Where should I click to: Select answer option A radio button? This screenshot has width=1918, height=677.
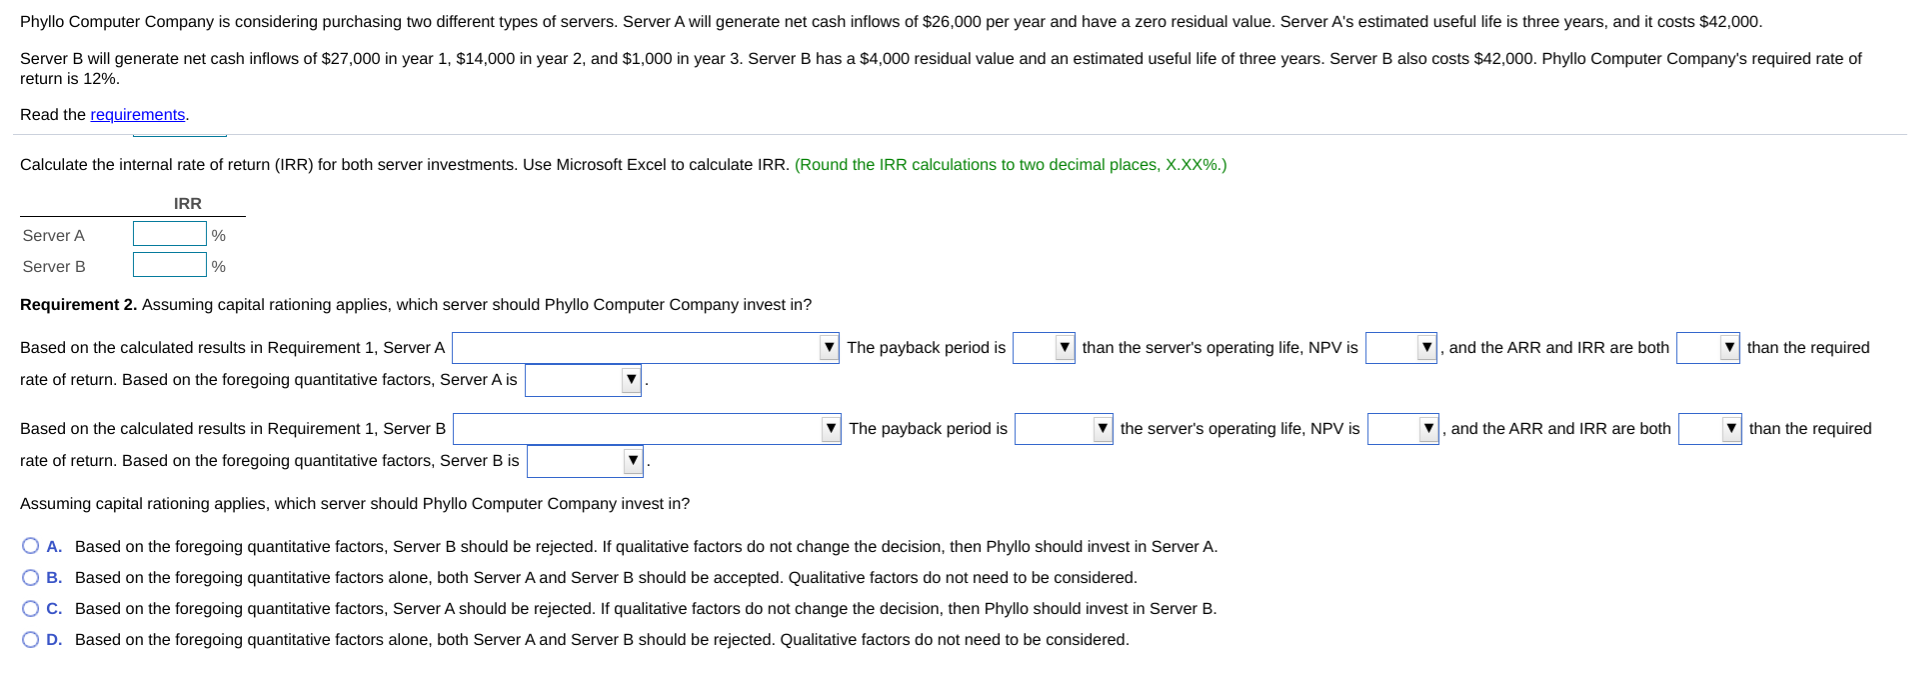click(x=30, y=545)
